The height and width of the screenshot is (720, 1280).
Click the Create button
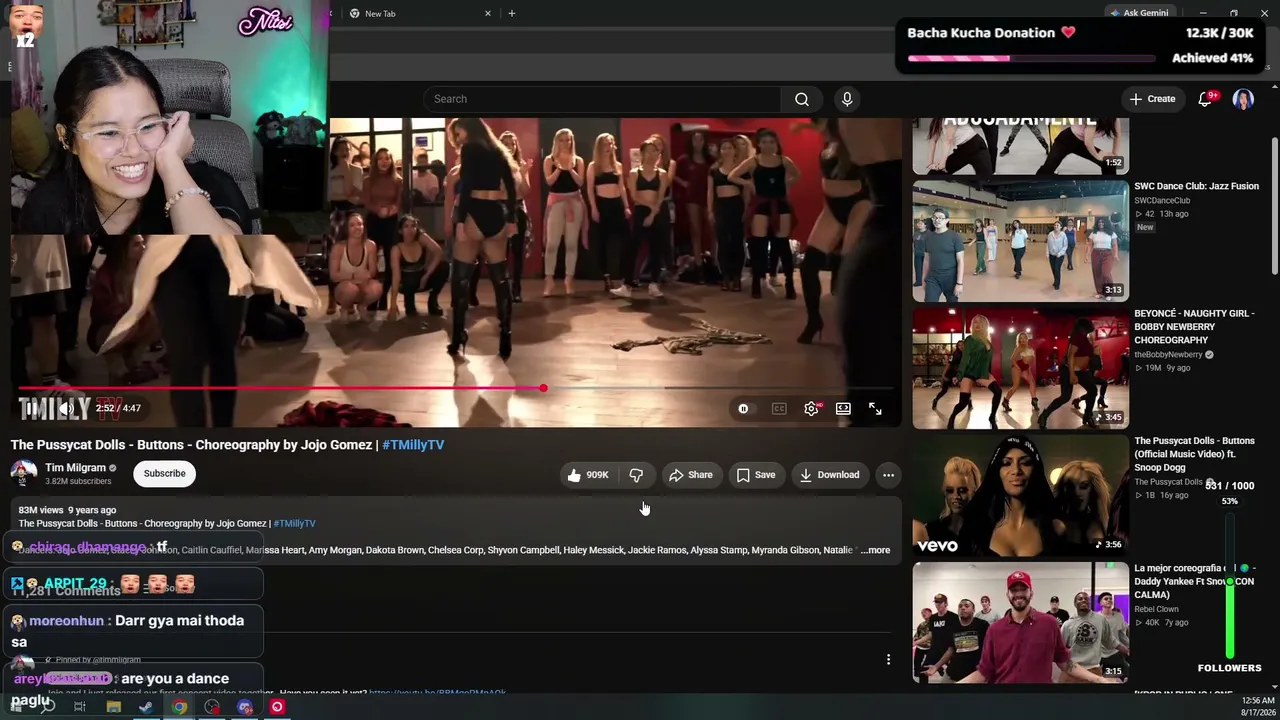(1153, 99)
